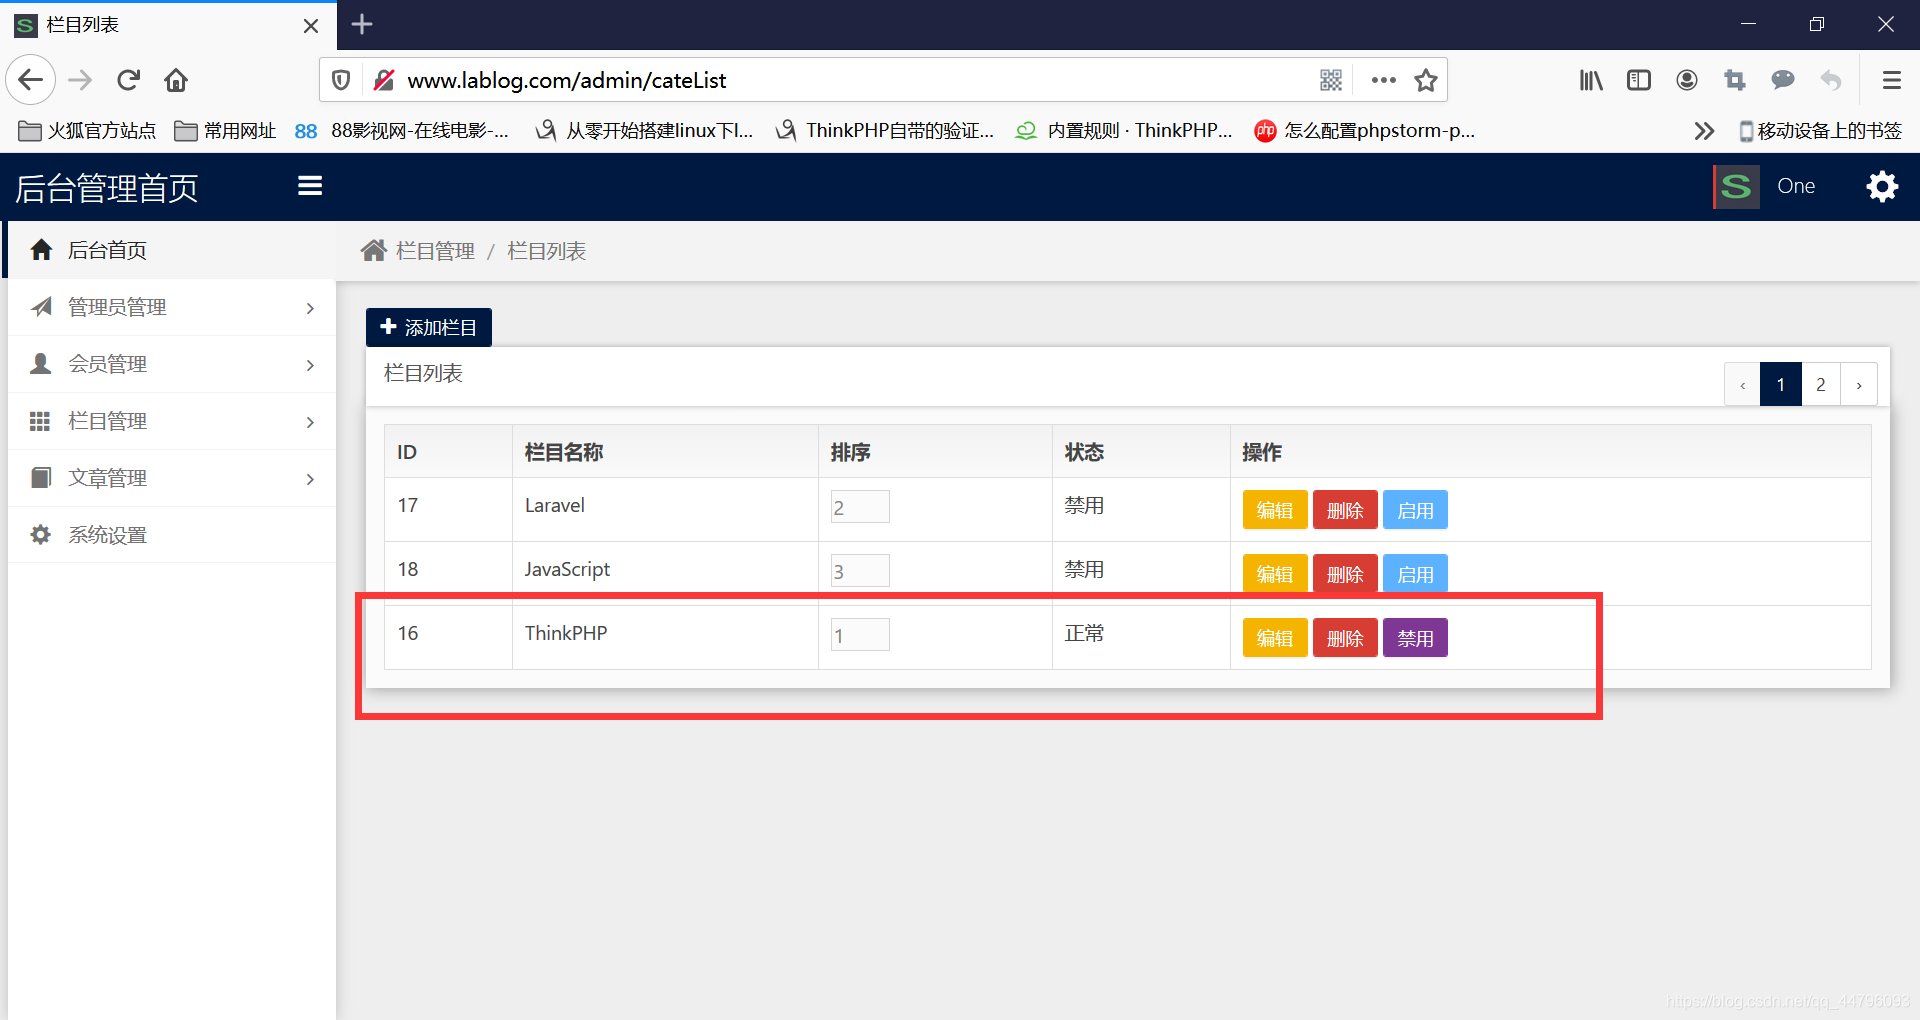Viewport: 1920px width, 1020px height.
Task: Reload the page with the refresh icon
Action: [x=129, y=80]
